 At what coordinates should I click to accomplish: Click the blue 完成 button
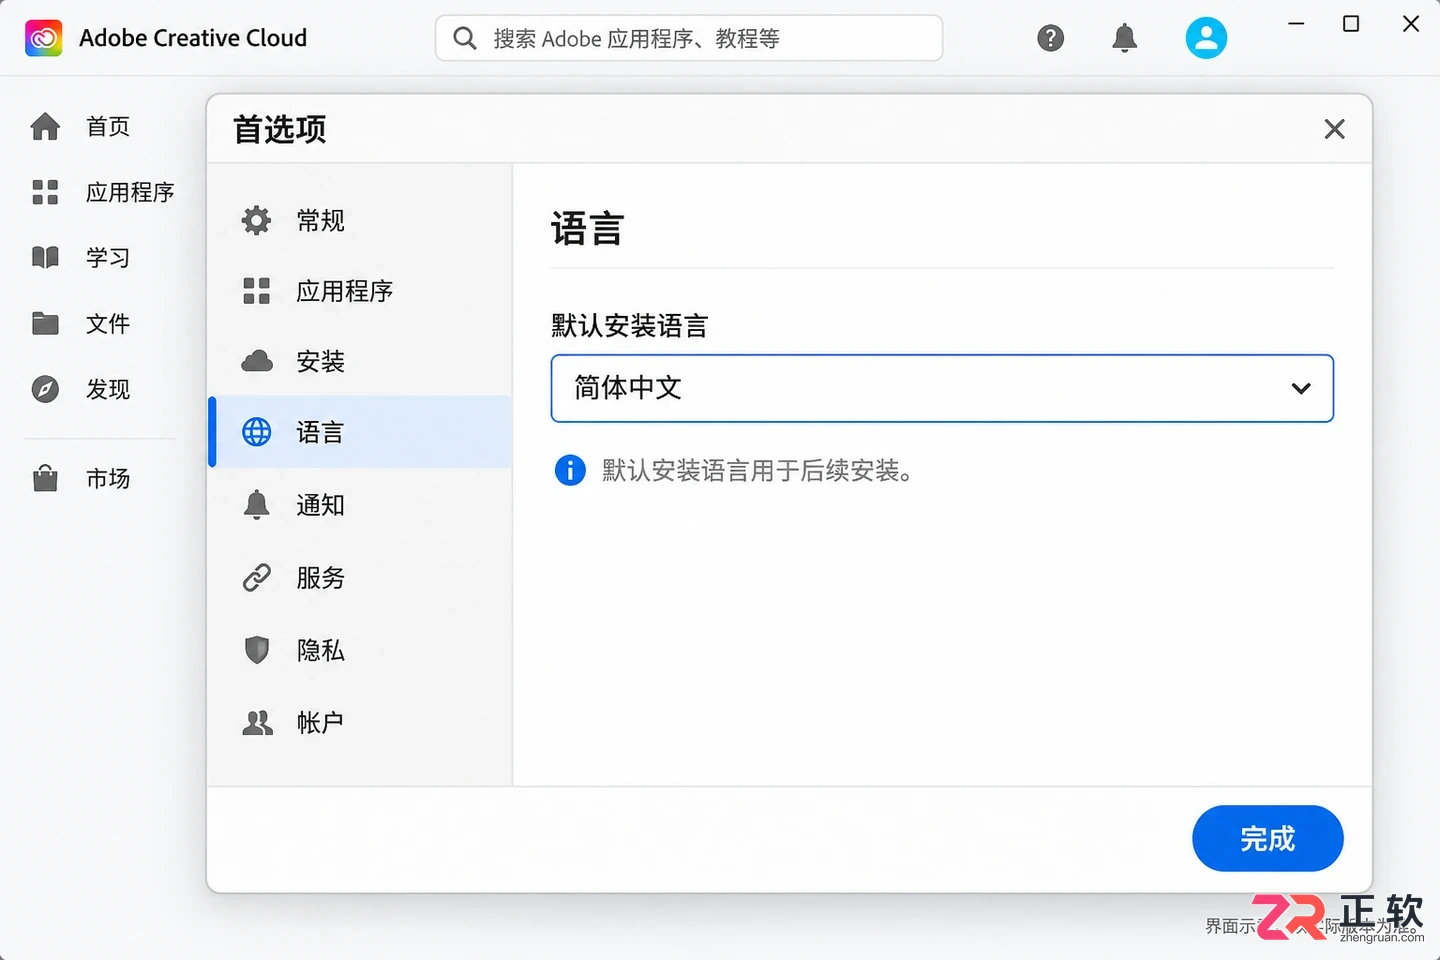pos(1267,838)
